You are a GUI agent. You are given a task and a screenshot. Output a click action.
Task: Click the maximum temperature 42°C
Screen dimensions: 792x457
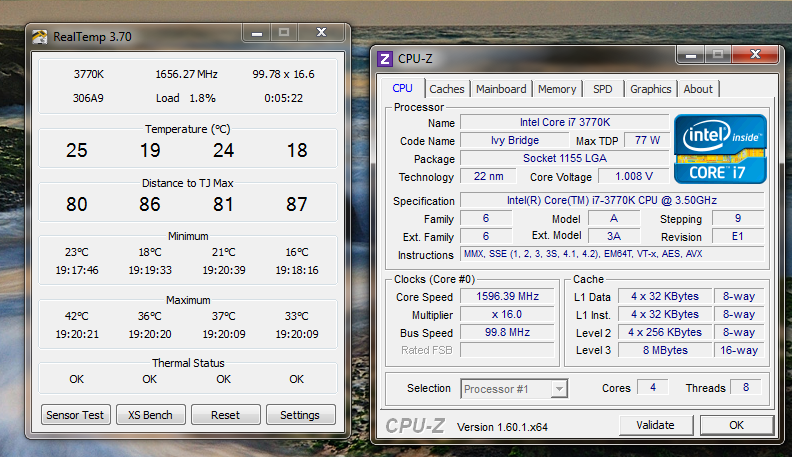77,316
